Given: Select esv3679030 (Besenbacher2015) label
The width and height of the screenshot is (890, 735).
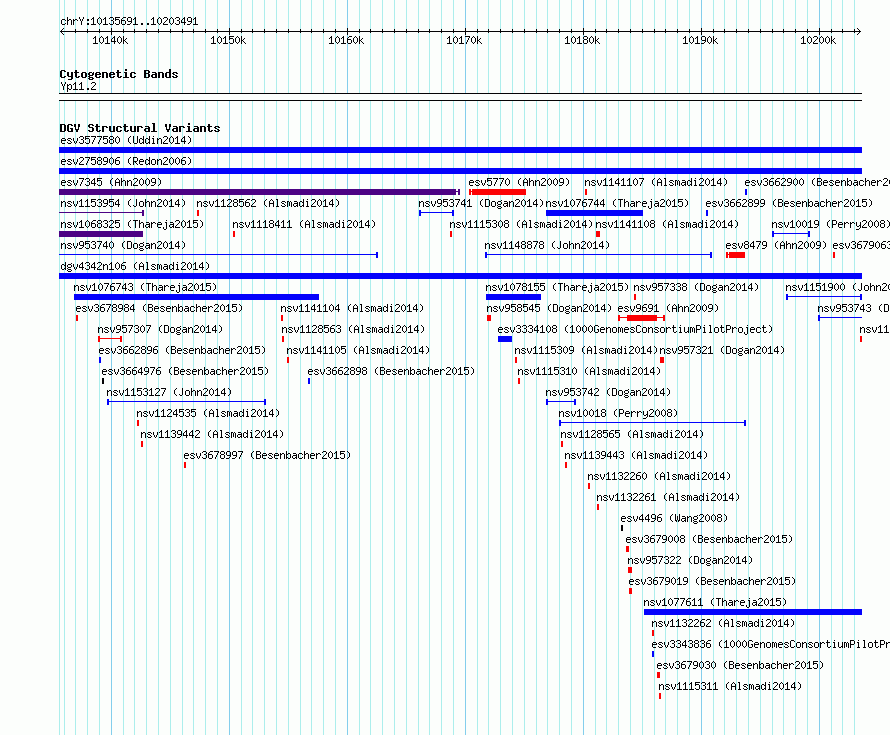Looking at the screenshot, I should [740, 665].
